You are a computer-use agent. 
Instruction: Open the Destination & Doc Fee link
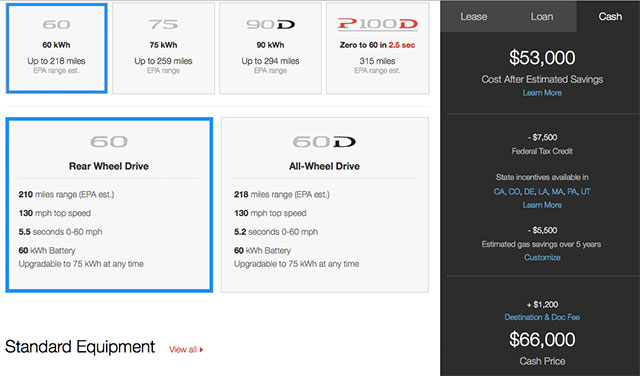click(542, 317)
